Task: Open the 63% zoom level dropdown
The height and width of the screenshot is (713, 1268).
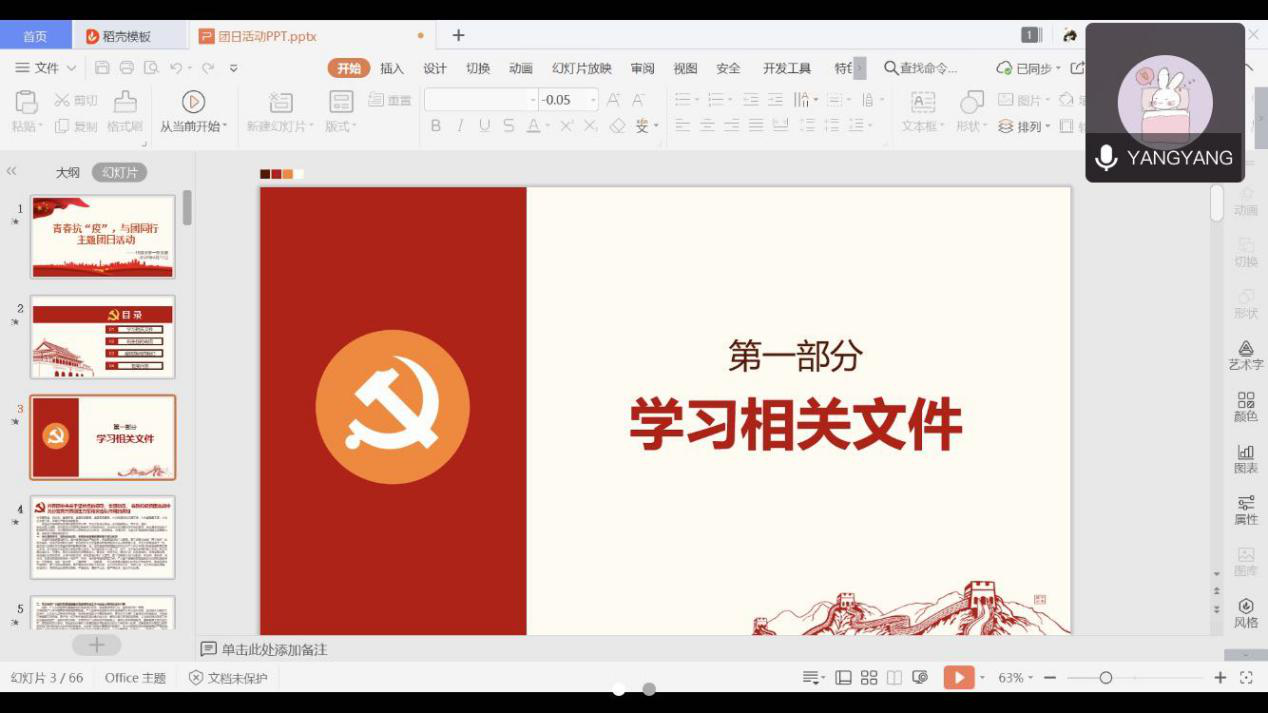Action: [x=1016, y=678]
